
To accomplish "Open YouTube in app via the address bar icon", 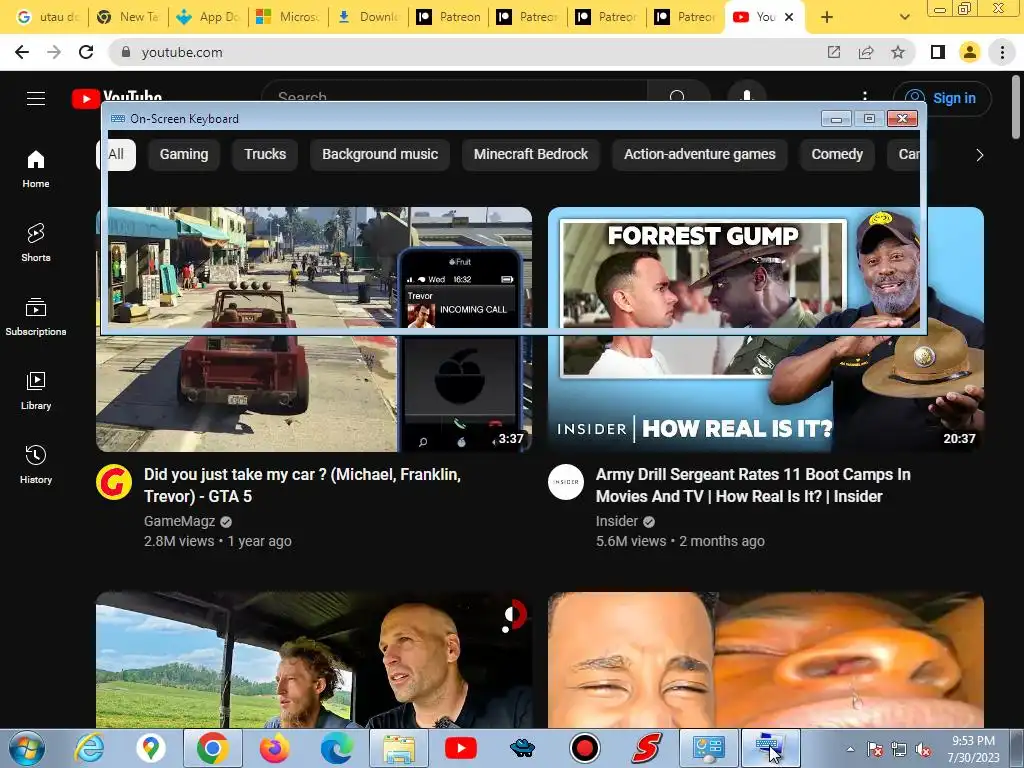I will (x=834, y=52).
